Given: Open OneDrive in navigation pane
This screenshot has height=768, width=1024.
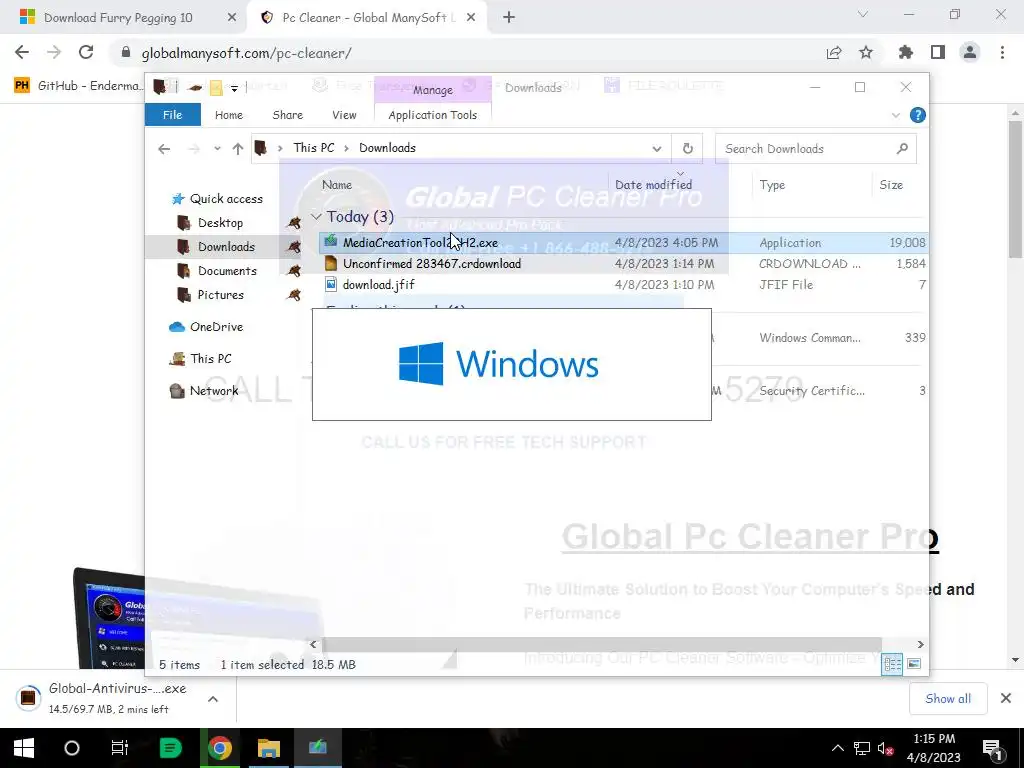Looking at the screenshot, I should [x=216, y=327].
